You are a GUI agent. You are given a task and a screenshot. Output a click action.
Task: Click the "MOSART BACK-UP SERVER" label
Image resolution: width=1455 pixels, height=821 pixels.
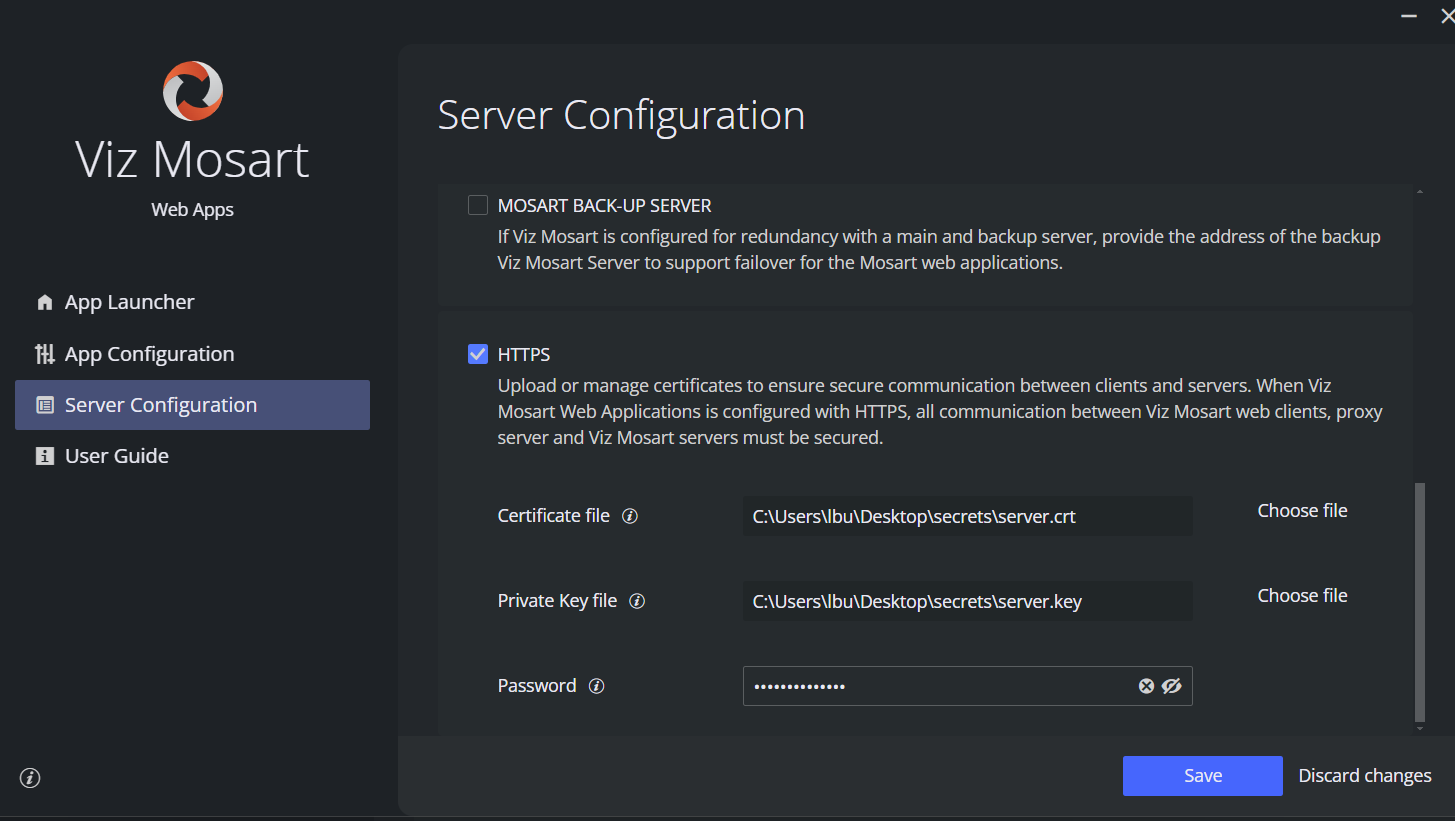(x=605, y=206)
